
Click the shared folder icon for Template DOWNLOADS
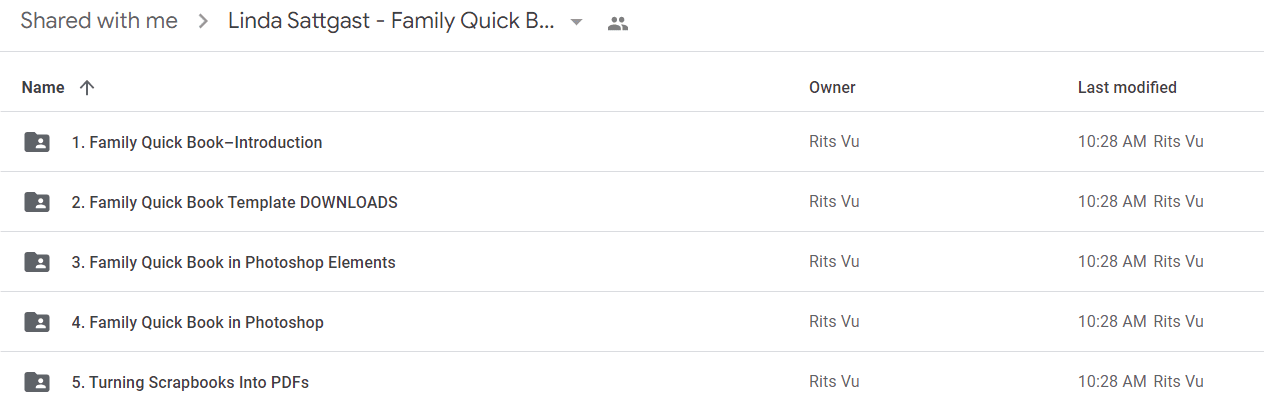pyautogui.click(x=36, y=202)
